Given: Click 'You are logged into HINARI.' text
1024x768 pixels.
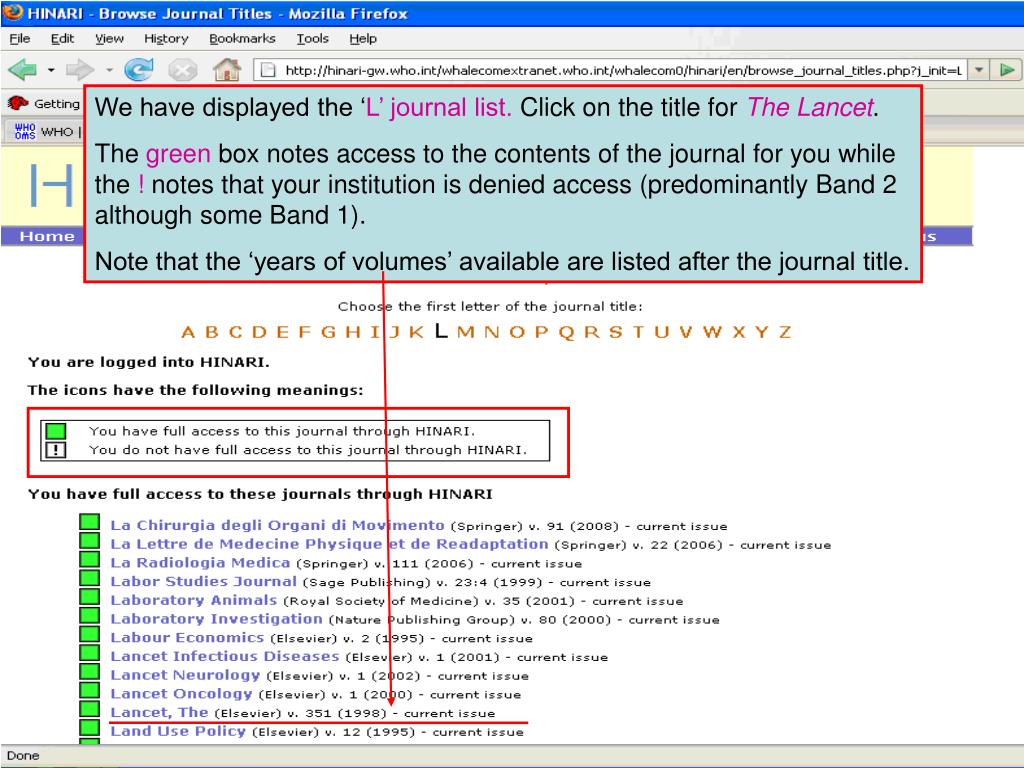Looking at the screenshot, I should click(149, 362).
